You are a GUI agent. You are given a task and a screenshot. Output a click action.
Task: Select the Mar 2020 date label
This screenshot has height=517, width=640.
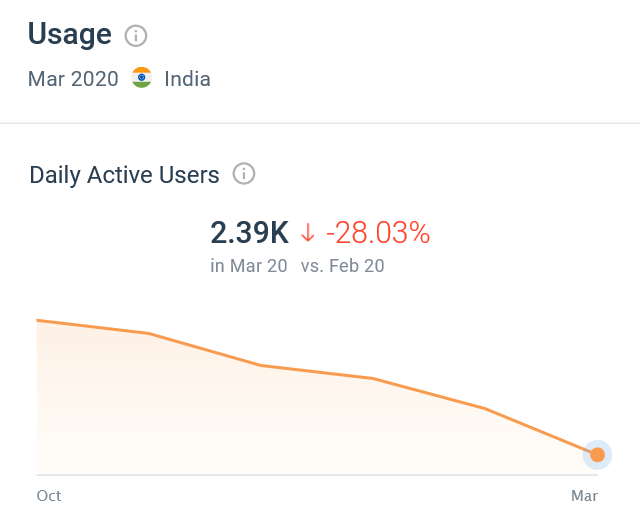(x=73, y=79)
